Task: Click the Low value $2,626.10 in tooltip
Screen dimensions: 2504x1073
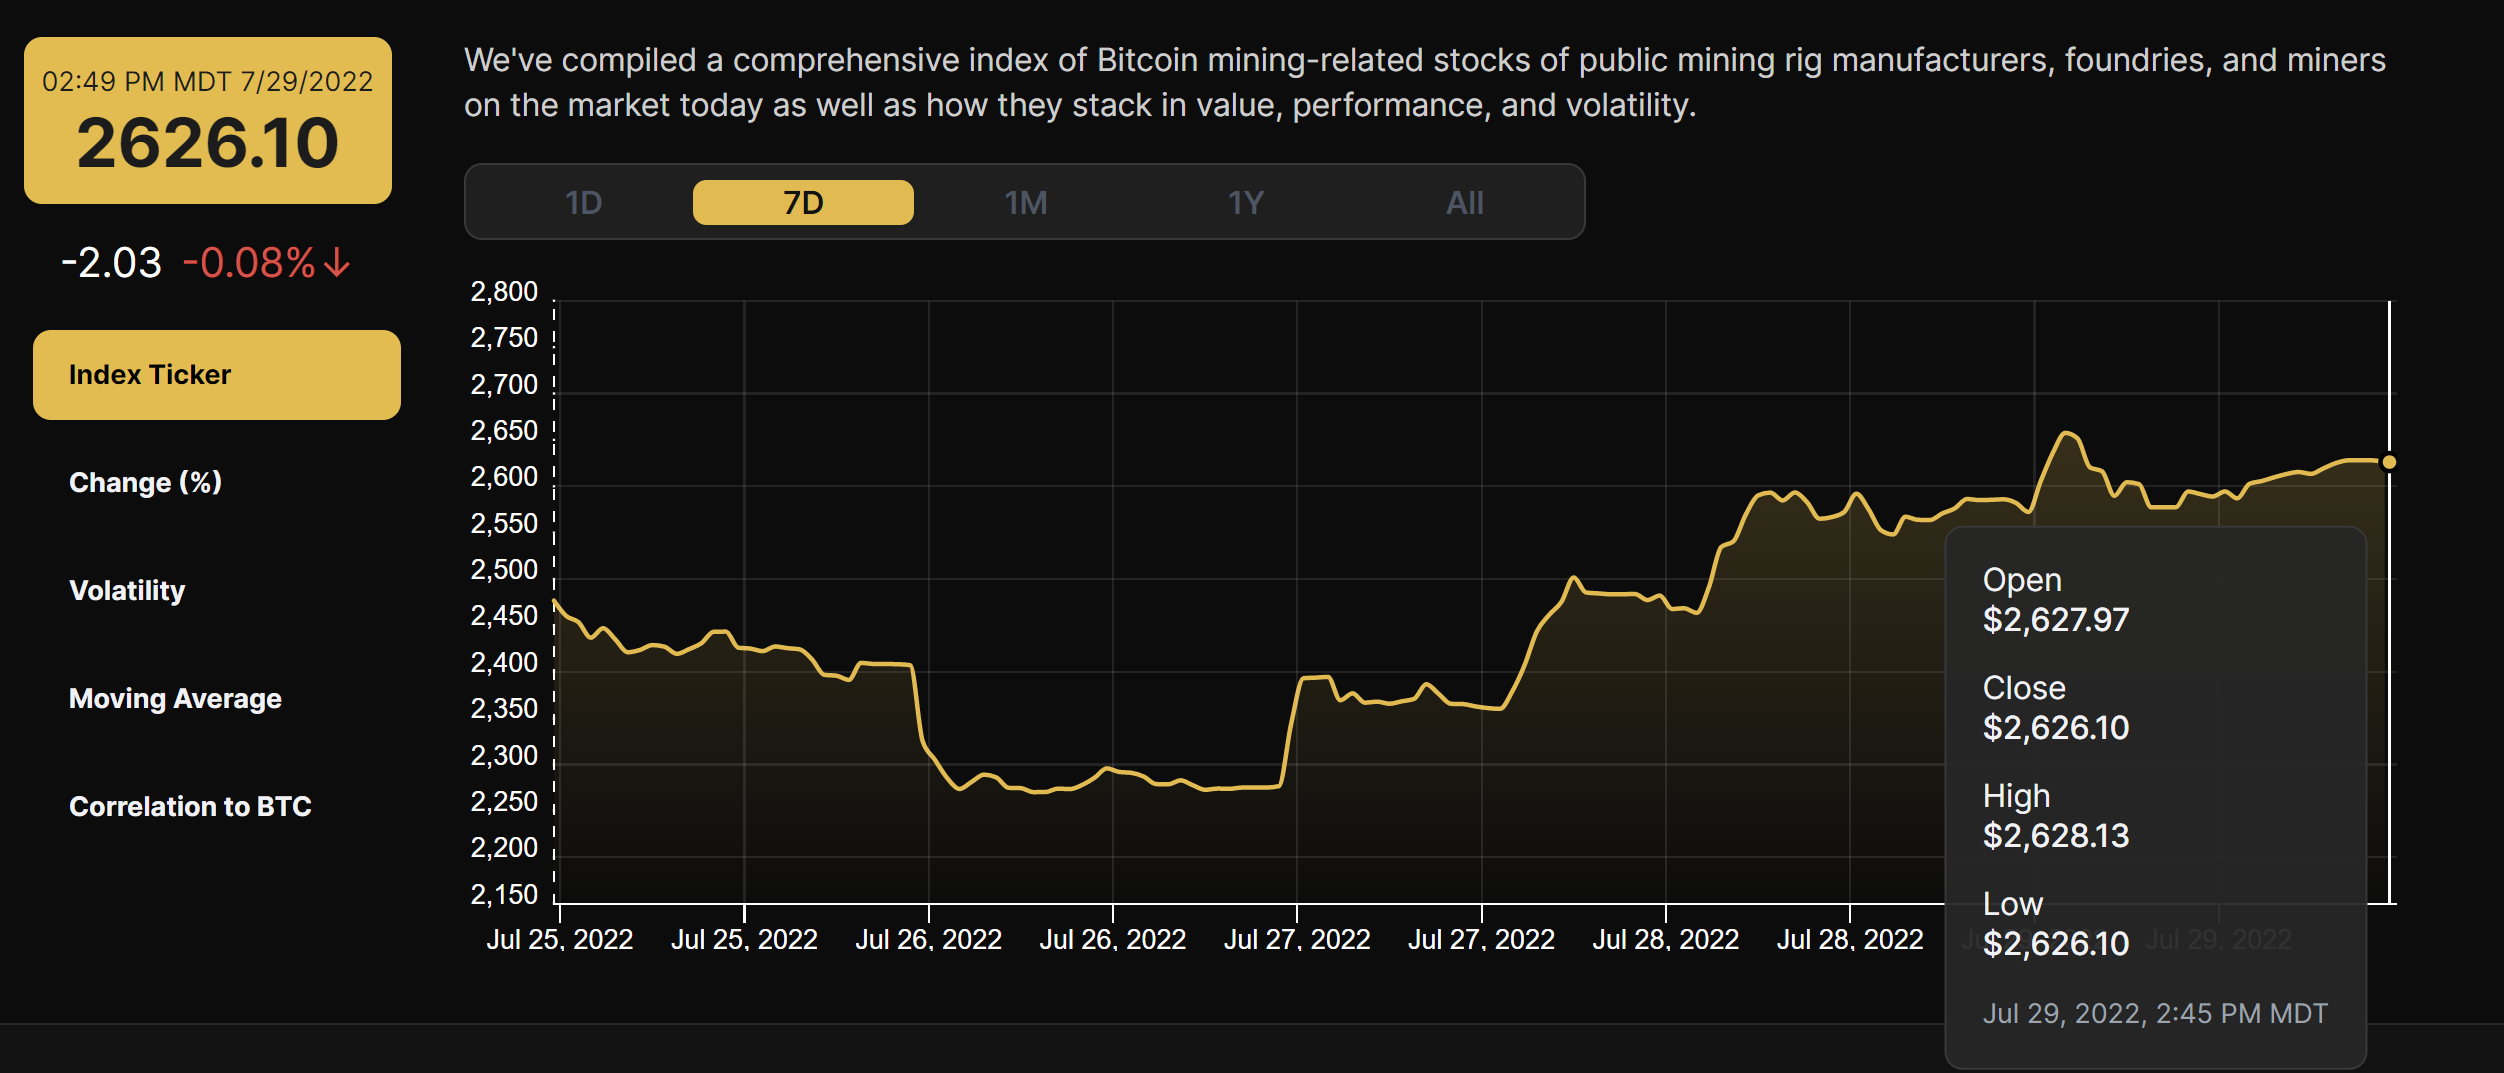Action: pos(2056,944)
